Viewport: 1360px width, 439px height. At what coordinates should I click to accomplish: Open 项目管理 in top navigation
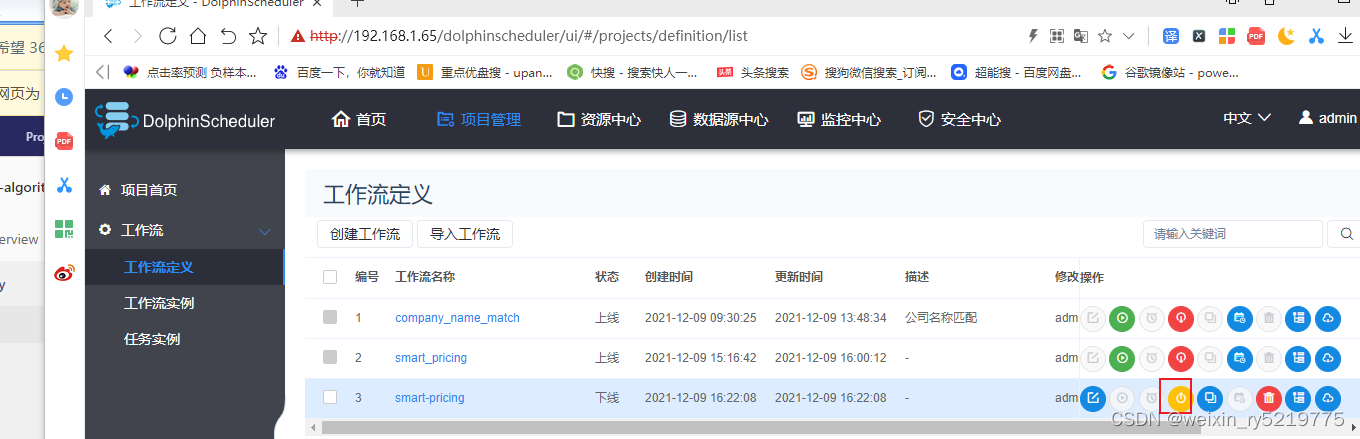tap(479, 119)
